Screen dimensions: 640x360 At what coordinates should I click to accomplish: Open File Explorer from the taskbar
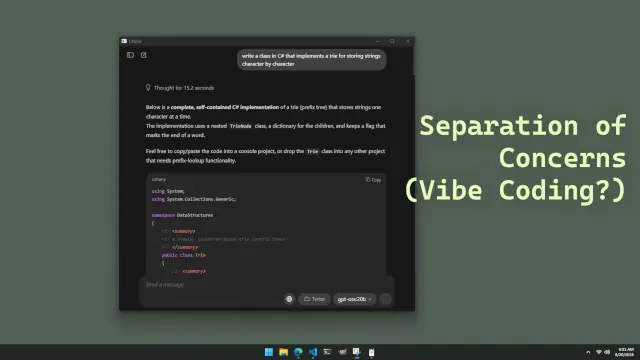[284, 352]
